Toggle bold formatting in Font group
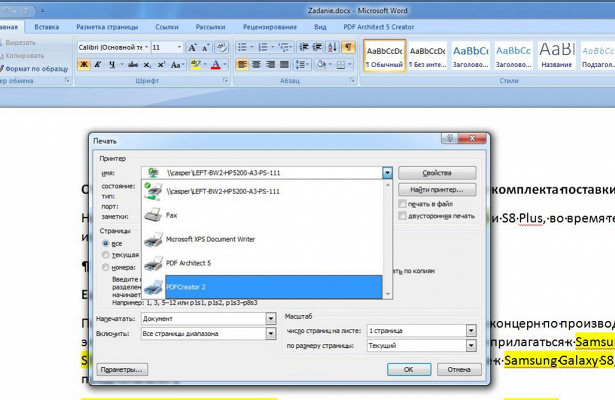This screenshot has width=615, height=400. [x=84, y=64]
